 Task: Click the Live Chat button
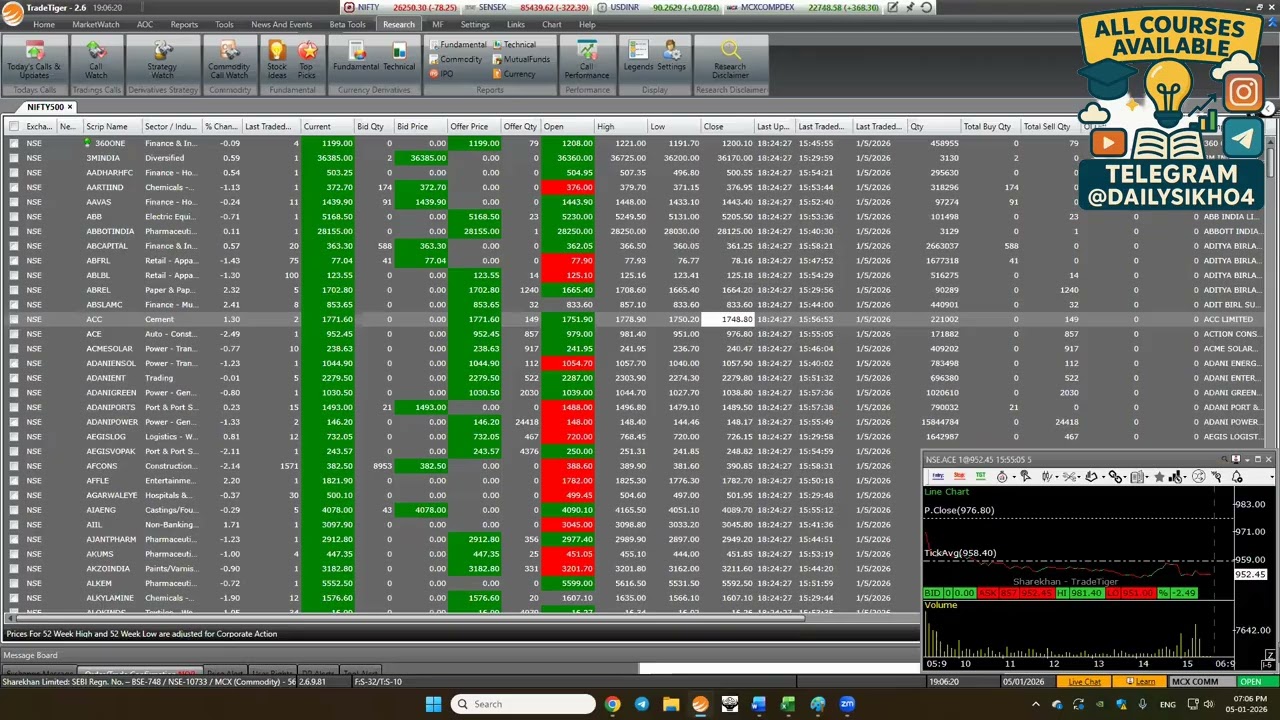(x=1085, y=682)
